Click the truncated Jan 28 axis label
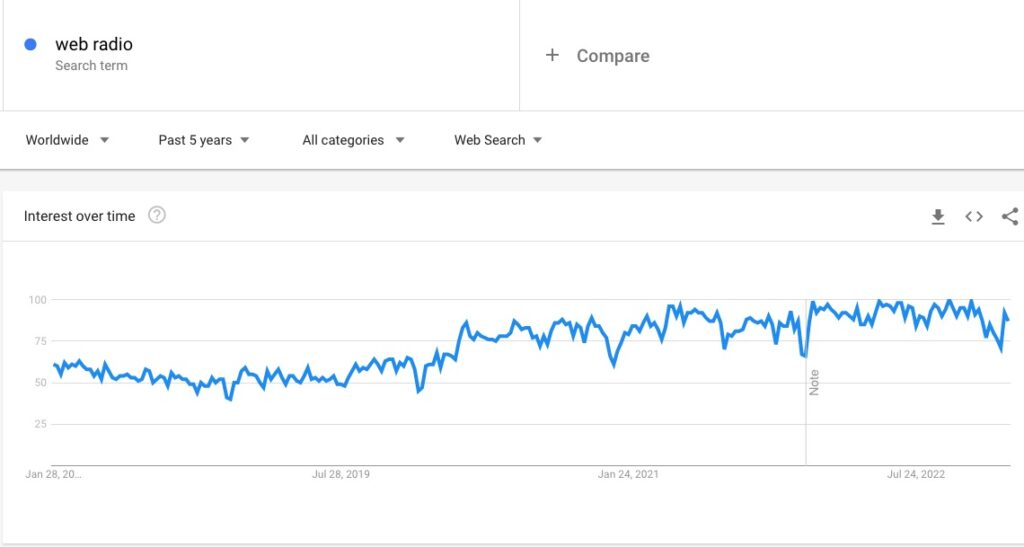 tap(54, 474)
